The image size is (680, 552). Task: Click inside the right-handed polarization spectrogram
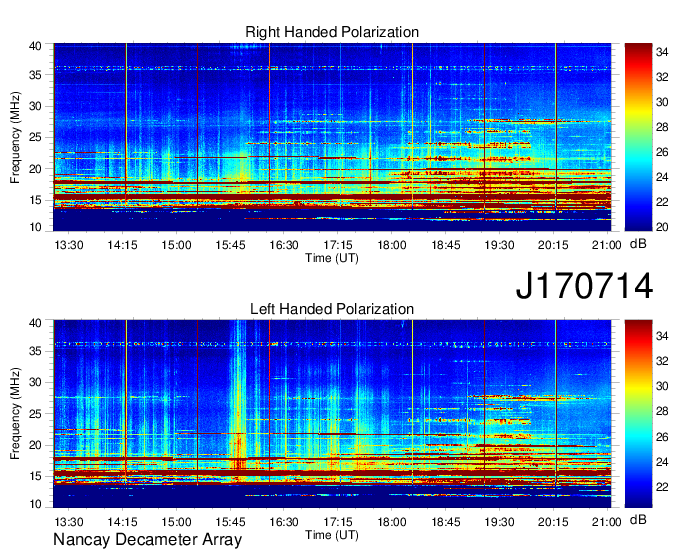point(332,137)
